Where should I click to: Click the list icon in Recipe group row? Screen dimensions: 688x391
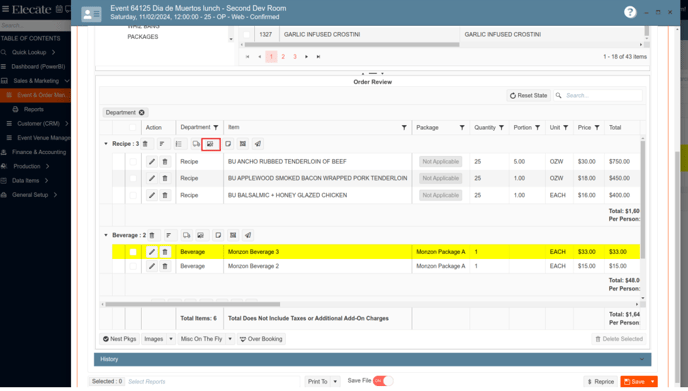(x=179, y=144)
